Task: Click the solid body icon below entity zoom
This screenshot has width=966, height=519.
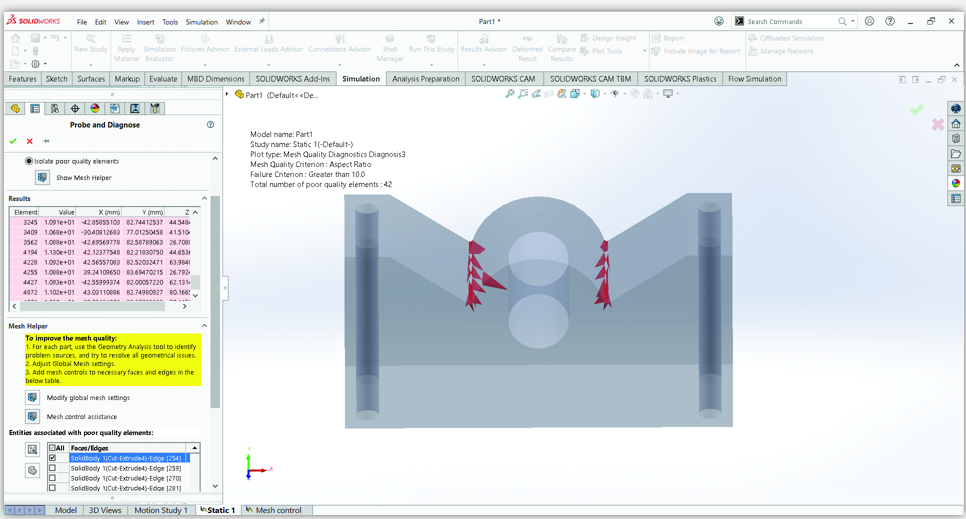Action: click(x=33, y=470)
